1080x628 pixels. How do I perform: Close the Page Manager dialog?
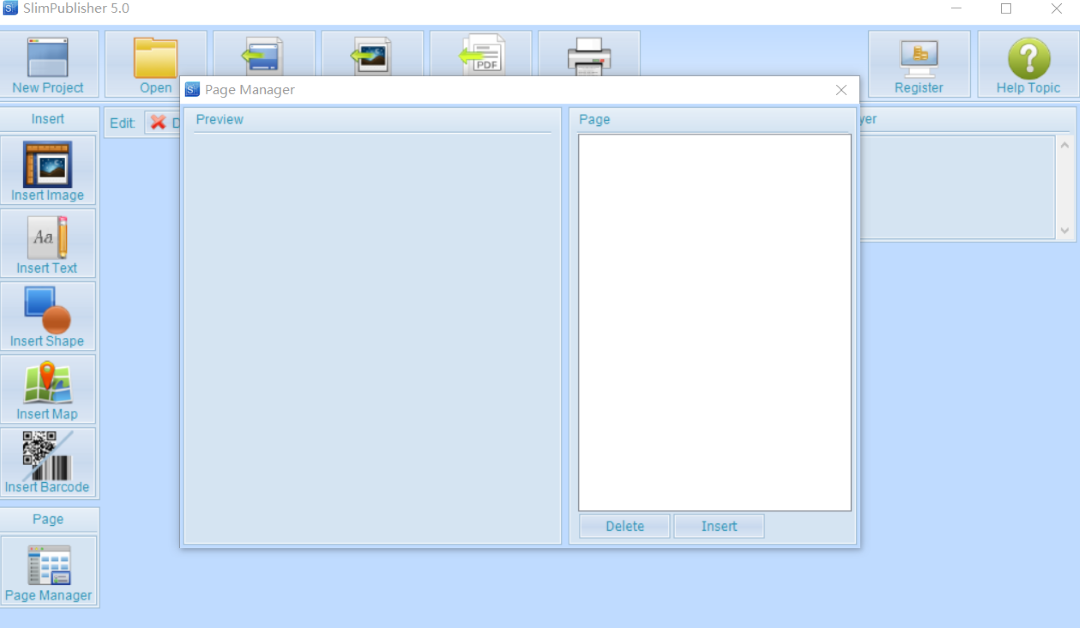pos(841,90)
